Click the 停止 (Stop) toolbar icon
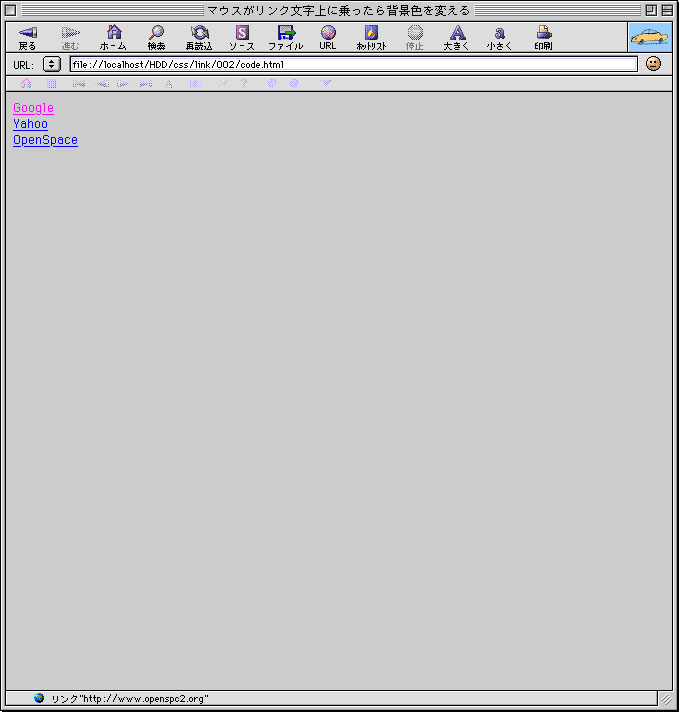This screenshot has width=679, height=712. [x=415, y=37]
